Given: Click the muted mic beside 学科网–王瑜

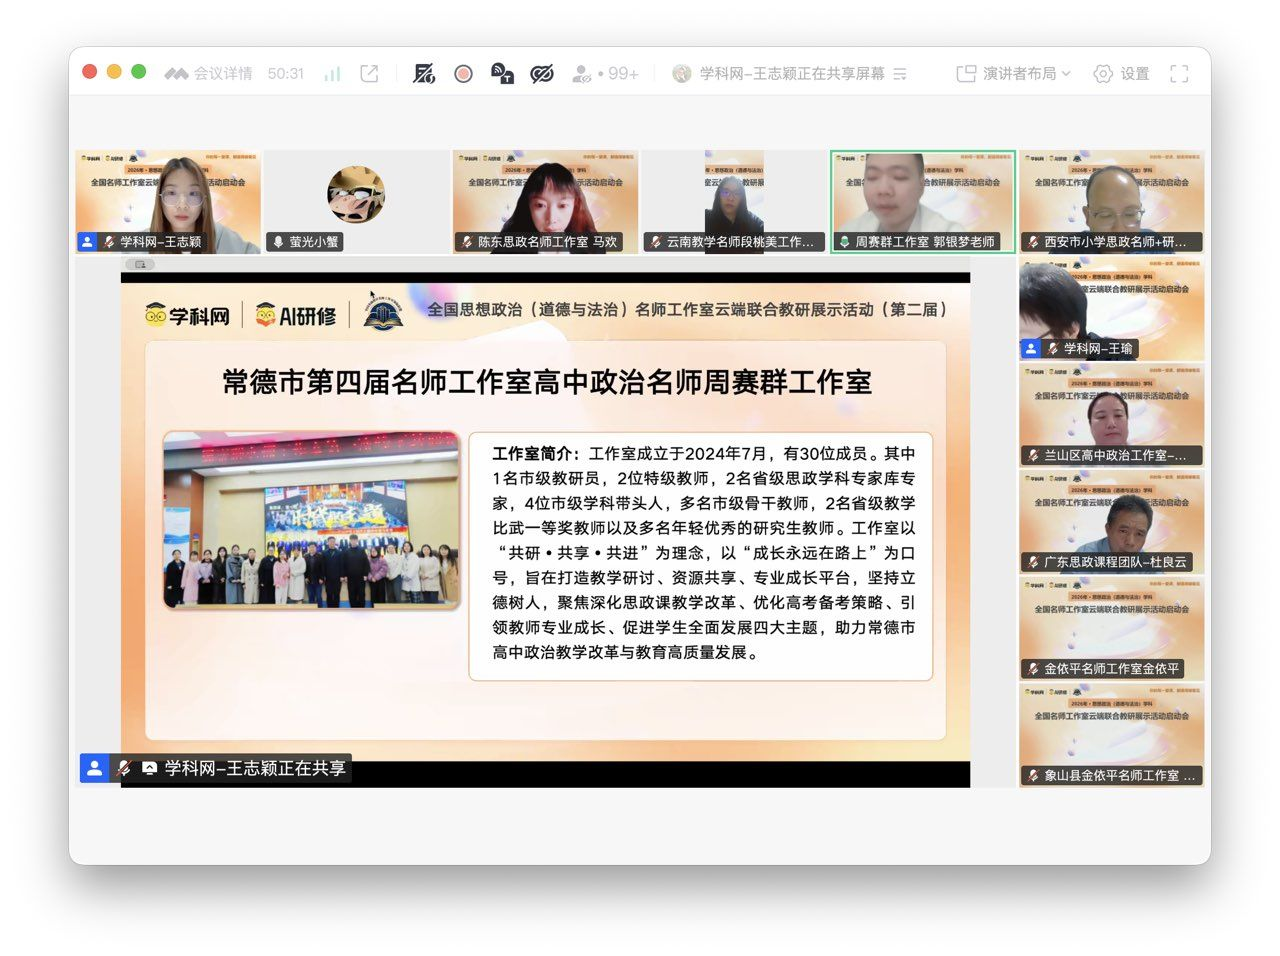Looking at the screenshot, I should (1053, 349).
